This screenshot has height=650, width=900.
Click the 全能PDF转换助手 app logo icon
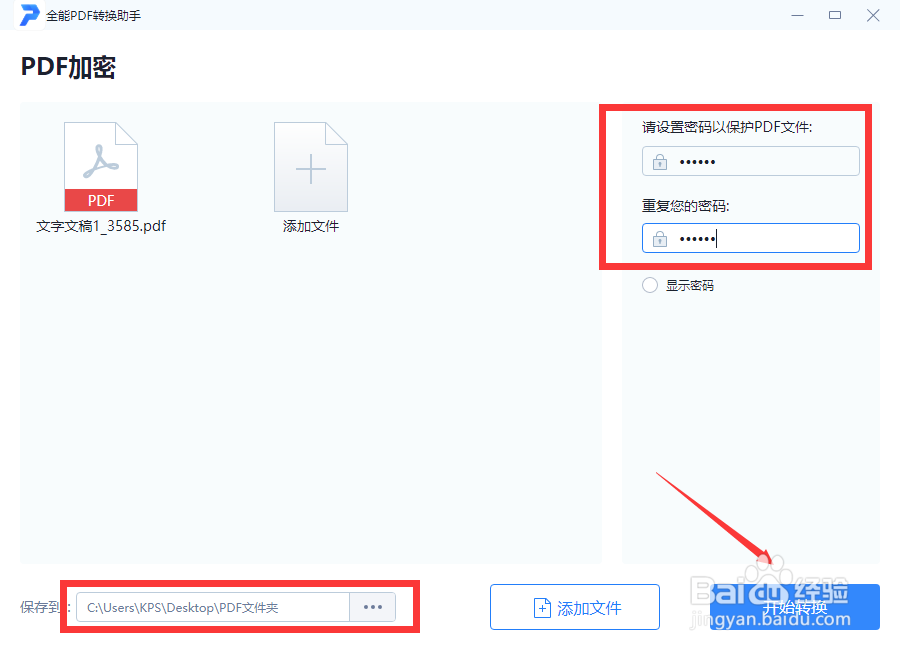28,15
